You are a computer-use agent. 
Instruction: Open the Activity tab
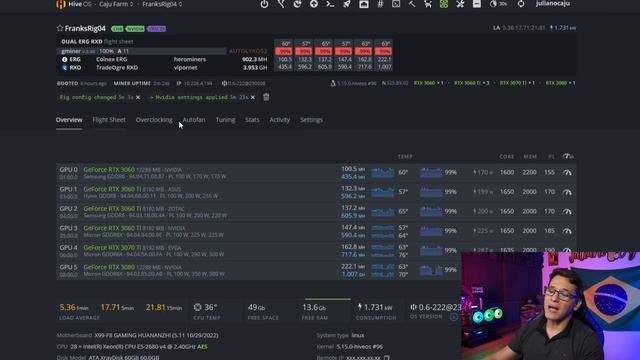click(x=280, y=120)
